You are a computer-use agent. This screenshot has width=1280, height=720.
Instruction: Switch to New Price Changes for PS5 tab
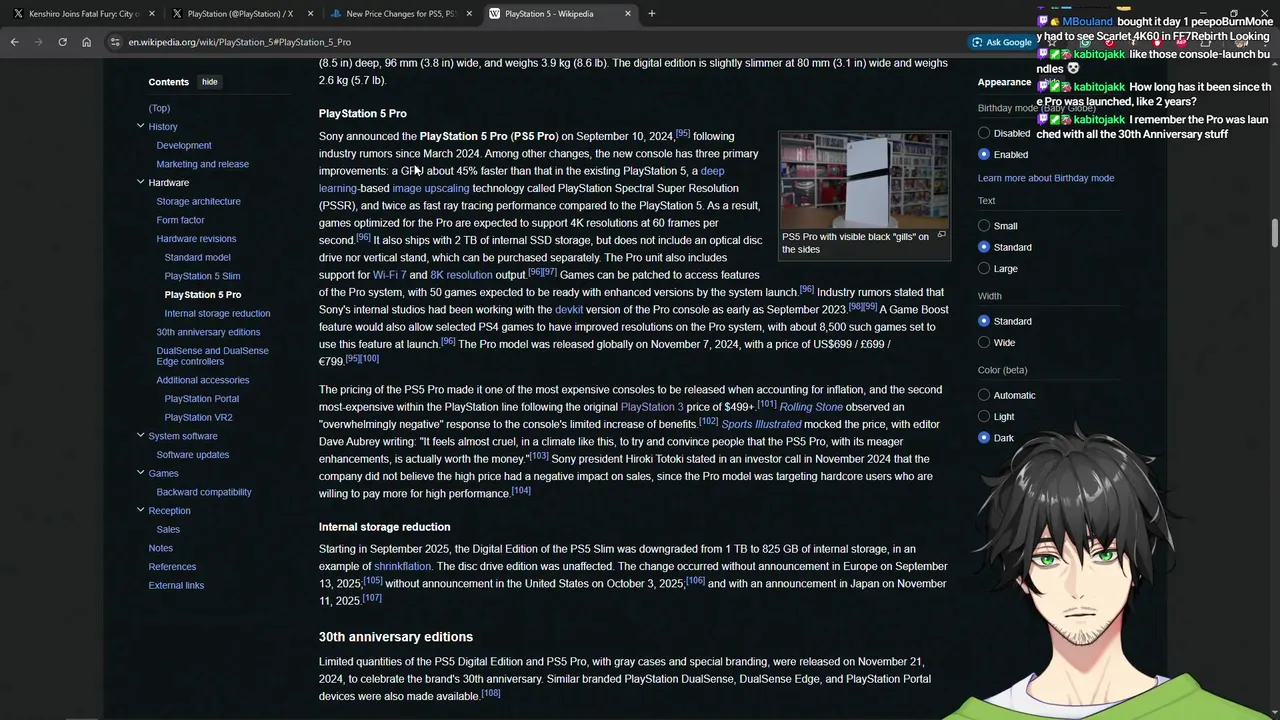[x=398, y=14]
